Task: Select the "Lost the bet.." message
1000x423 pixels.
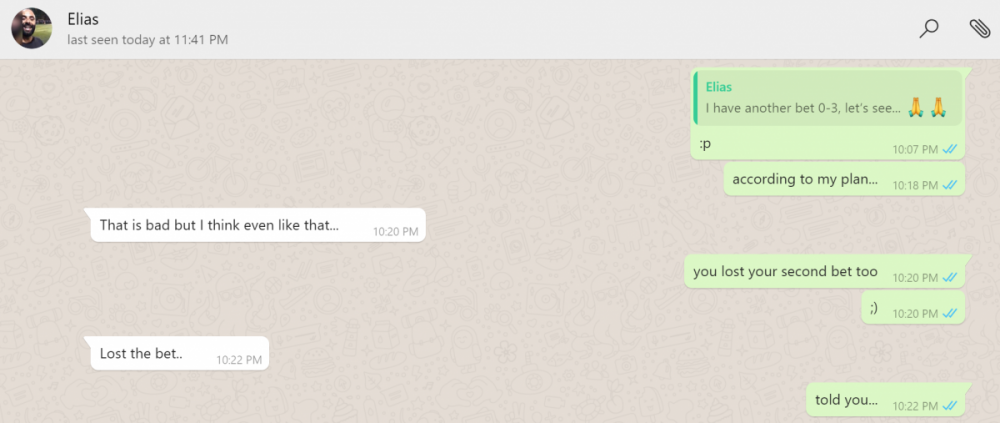Action: 179,353
